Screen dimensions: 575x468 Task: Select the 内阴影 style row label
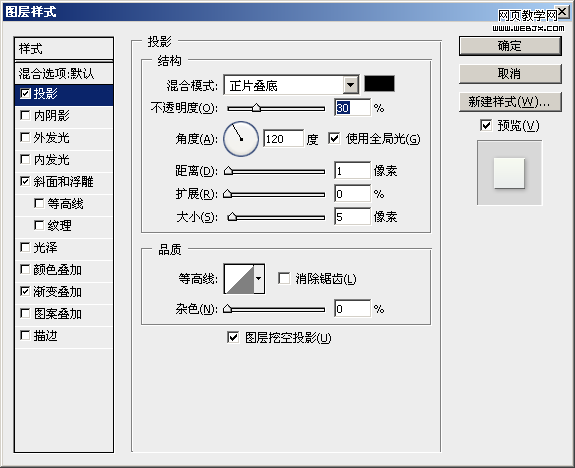click(51, 116)
